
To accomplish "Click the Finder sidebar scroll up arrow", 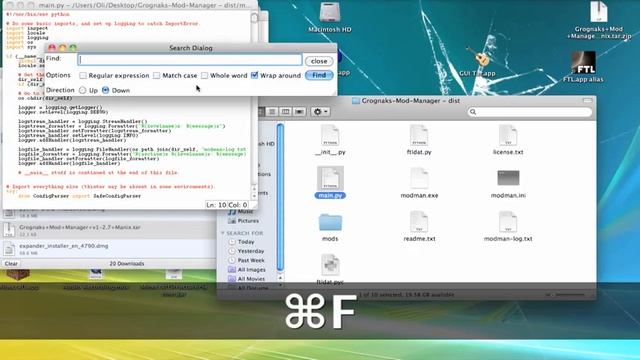I will click(280, 278).
